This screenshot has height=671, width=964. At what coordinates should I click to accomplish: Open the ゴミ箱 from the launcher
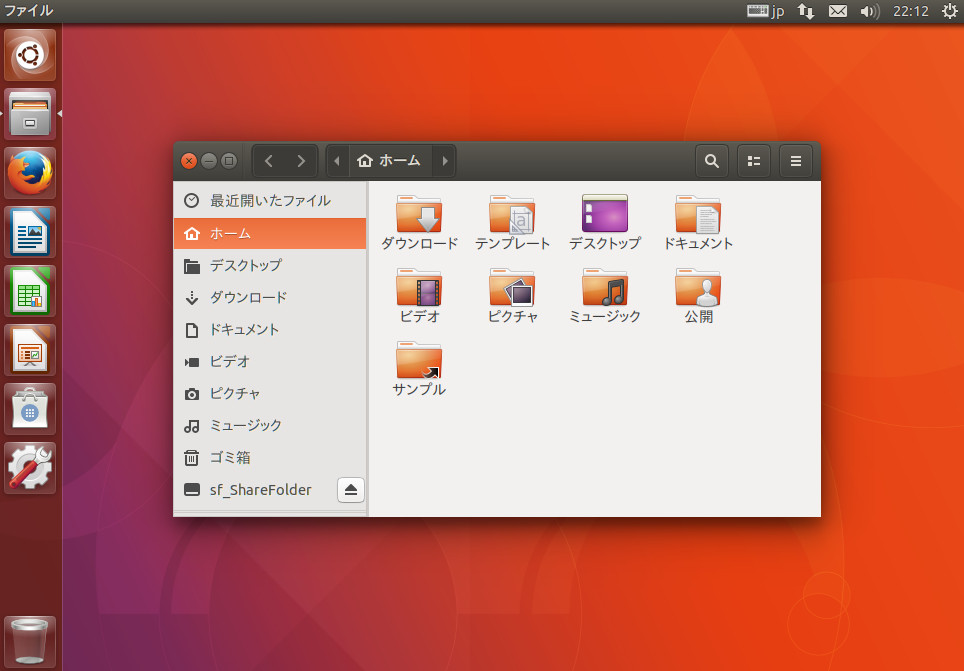(x=29, y=640)
